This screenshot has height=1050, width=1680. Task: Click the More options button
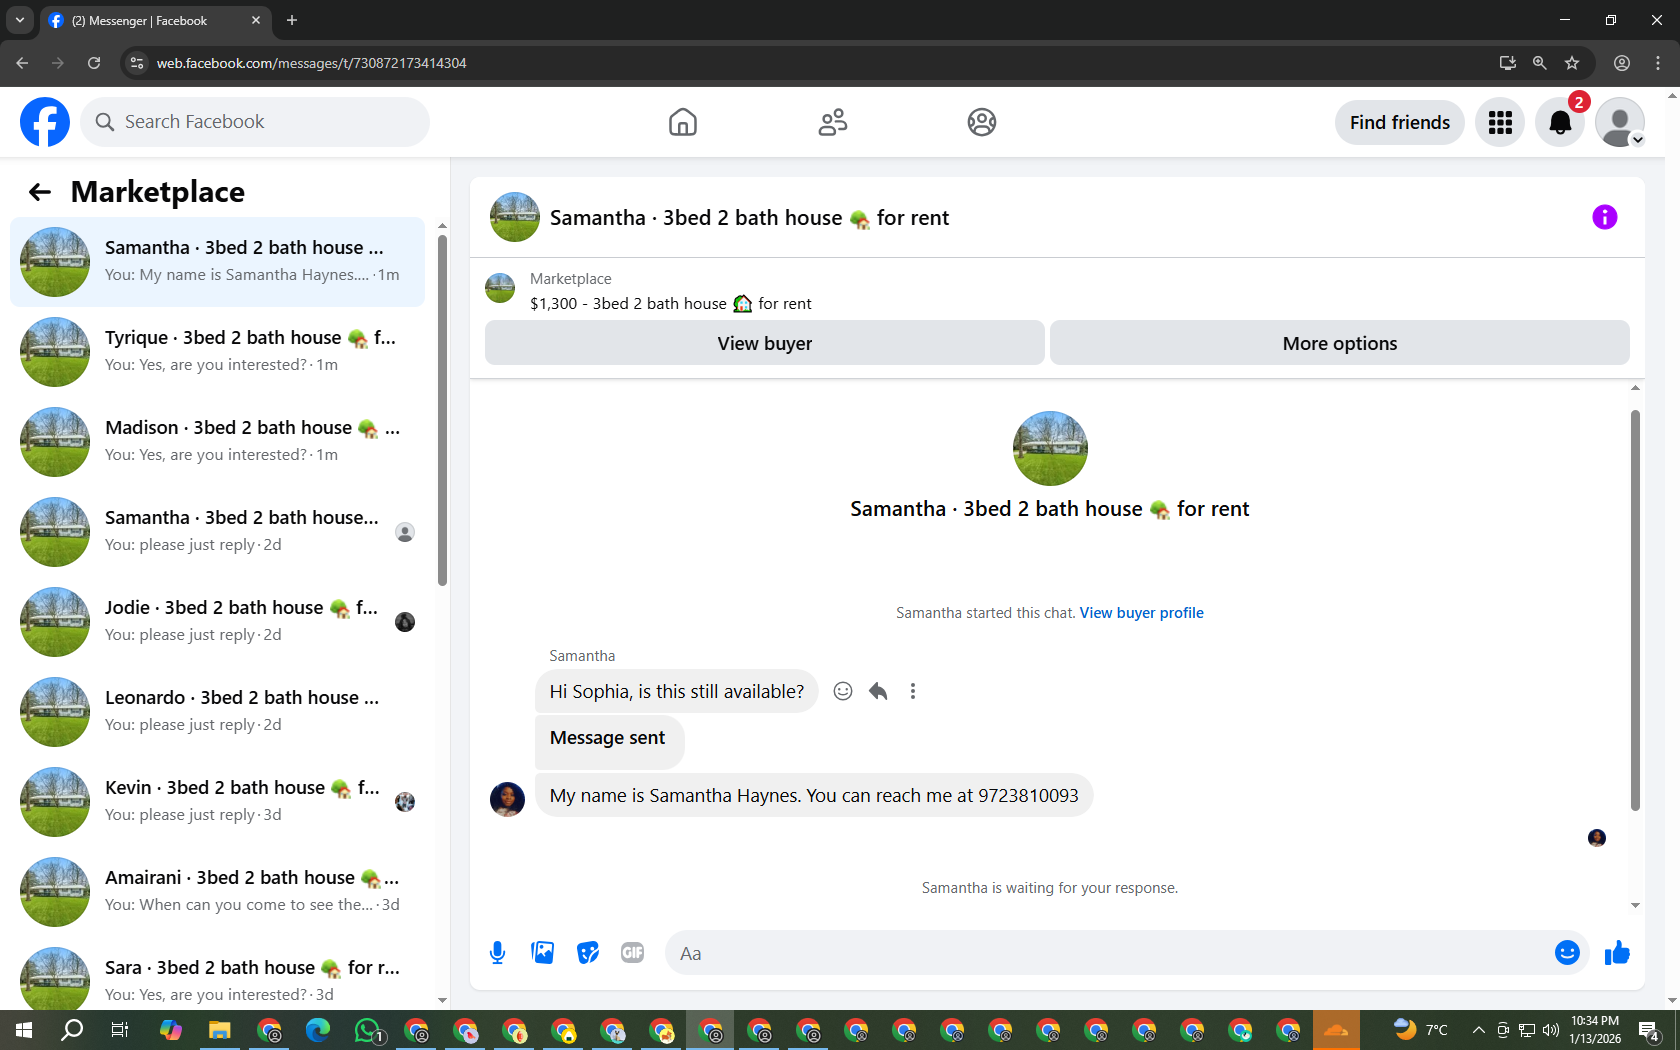click(x=1340, y=343)
